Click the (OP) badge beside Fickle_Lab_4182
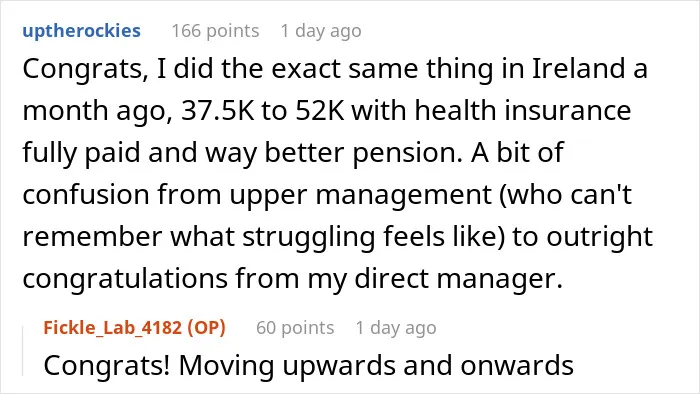The height and width of the screenshot is (394, 700). [x=206, y=328]
